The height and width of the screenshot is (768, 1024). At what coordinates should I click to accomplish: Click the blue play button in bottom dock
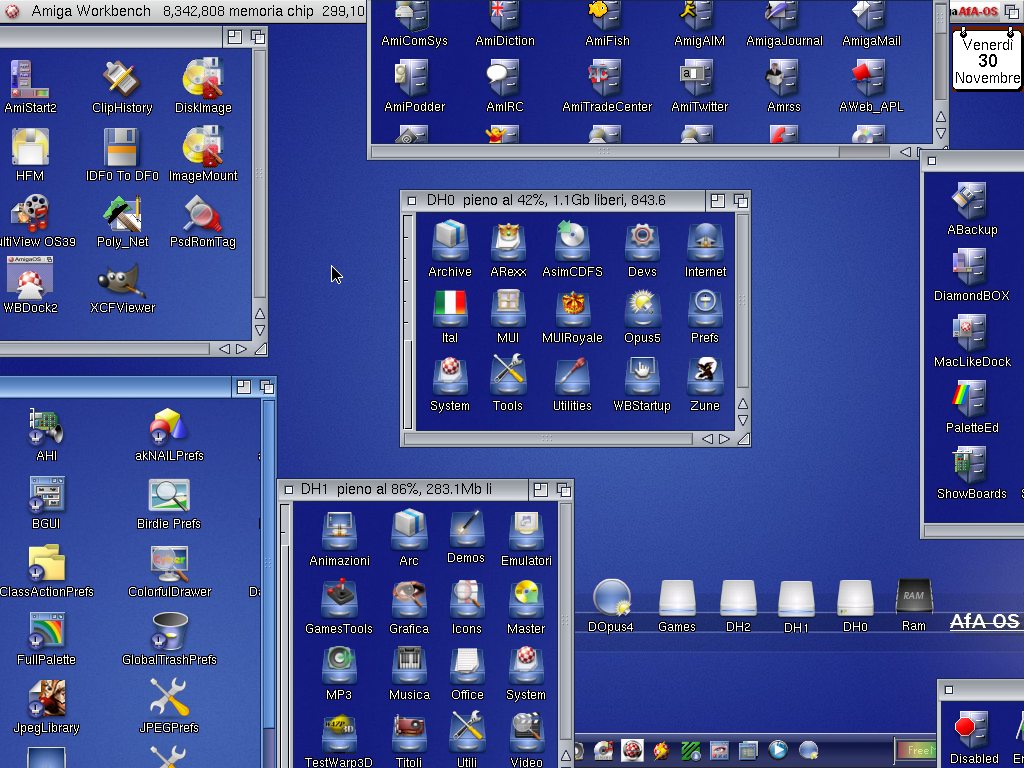pyautogui.click(x=778, y=750)
